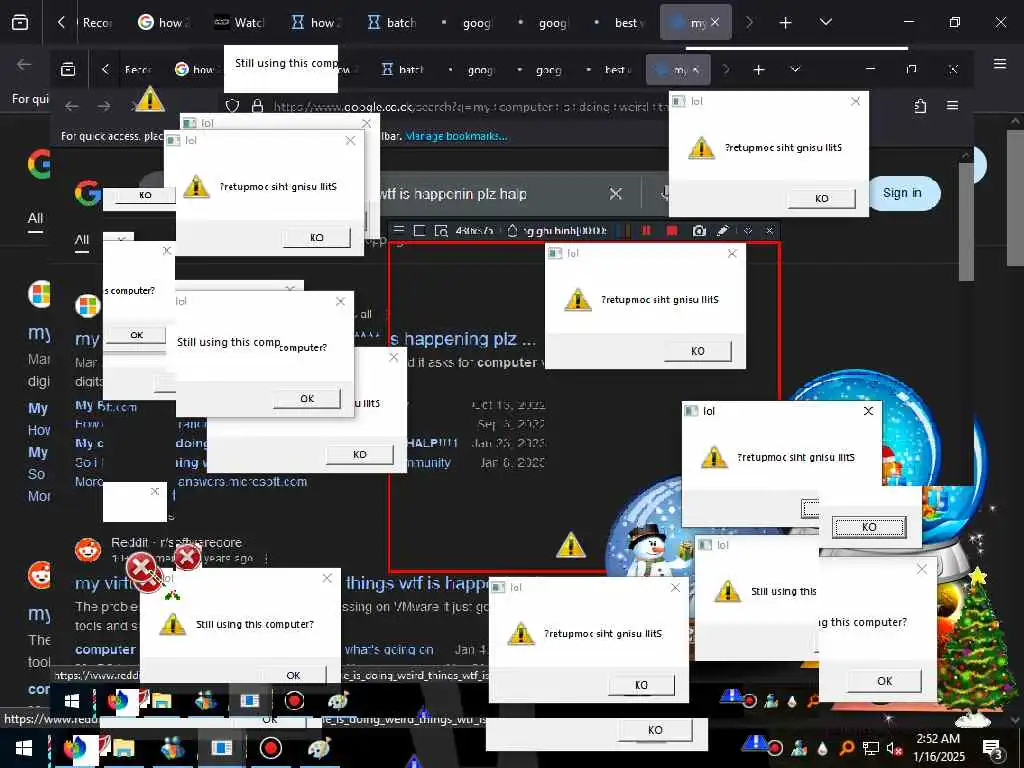Viewport: 1024px width, 768px height.
Task: Expand the list-all-tabs chevron in the outermost tab bar
Action: [x=825, y=22]
